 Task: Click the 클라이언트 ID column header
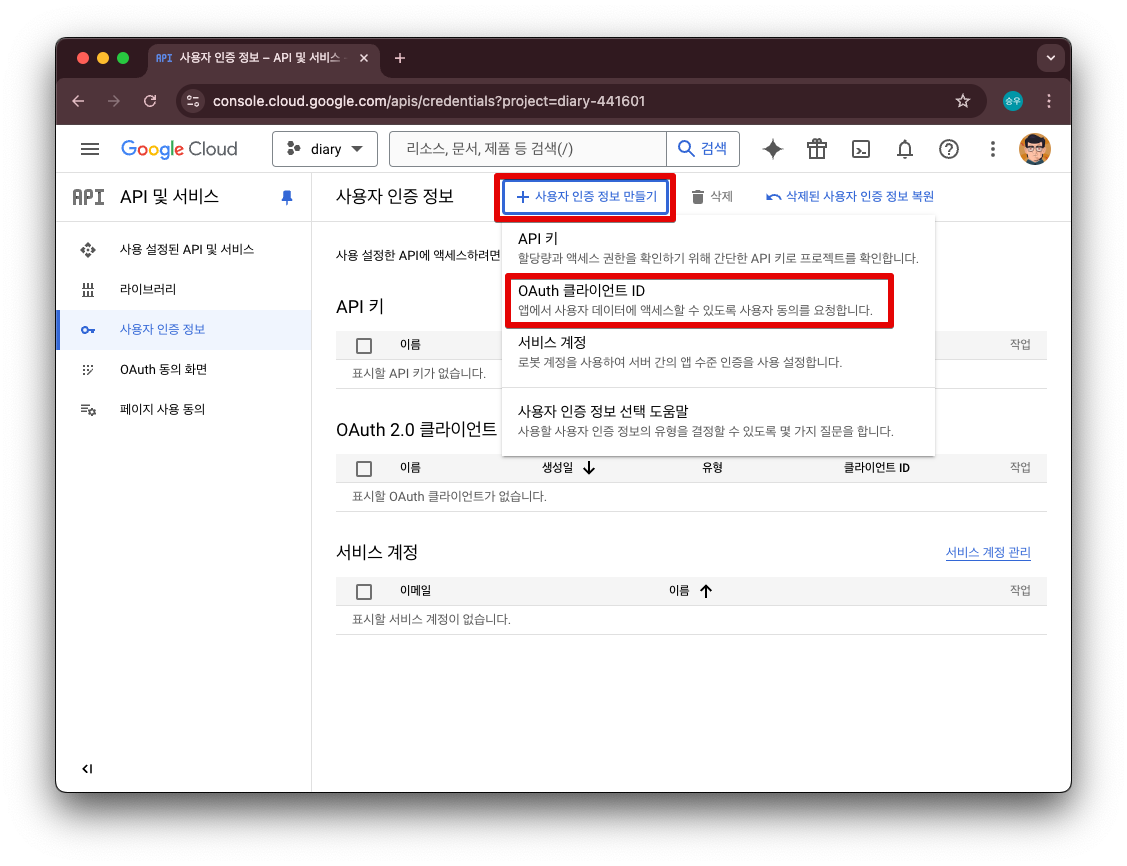tap(876, 468)
